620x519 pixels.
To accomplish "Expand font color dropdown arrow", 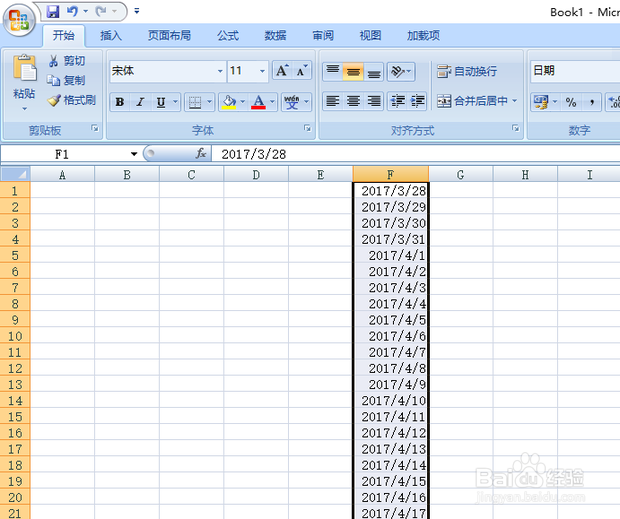I will [272, 102].
